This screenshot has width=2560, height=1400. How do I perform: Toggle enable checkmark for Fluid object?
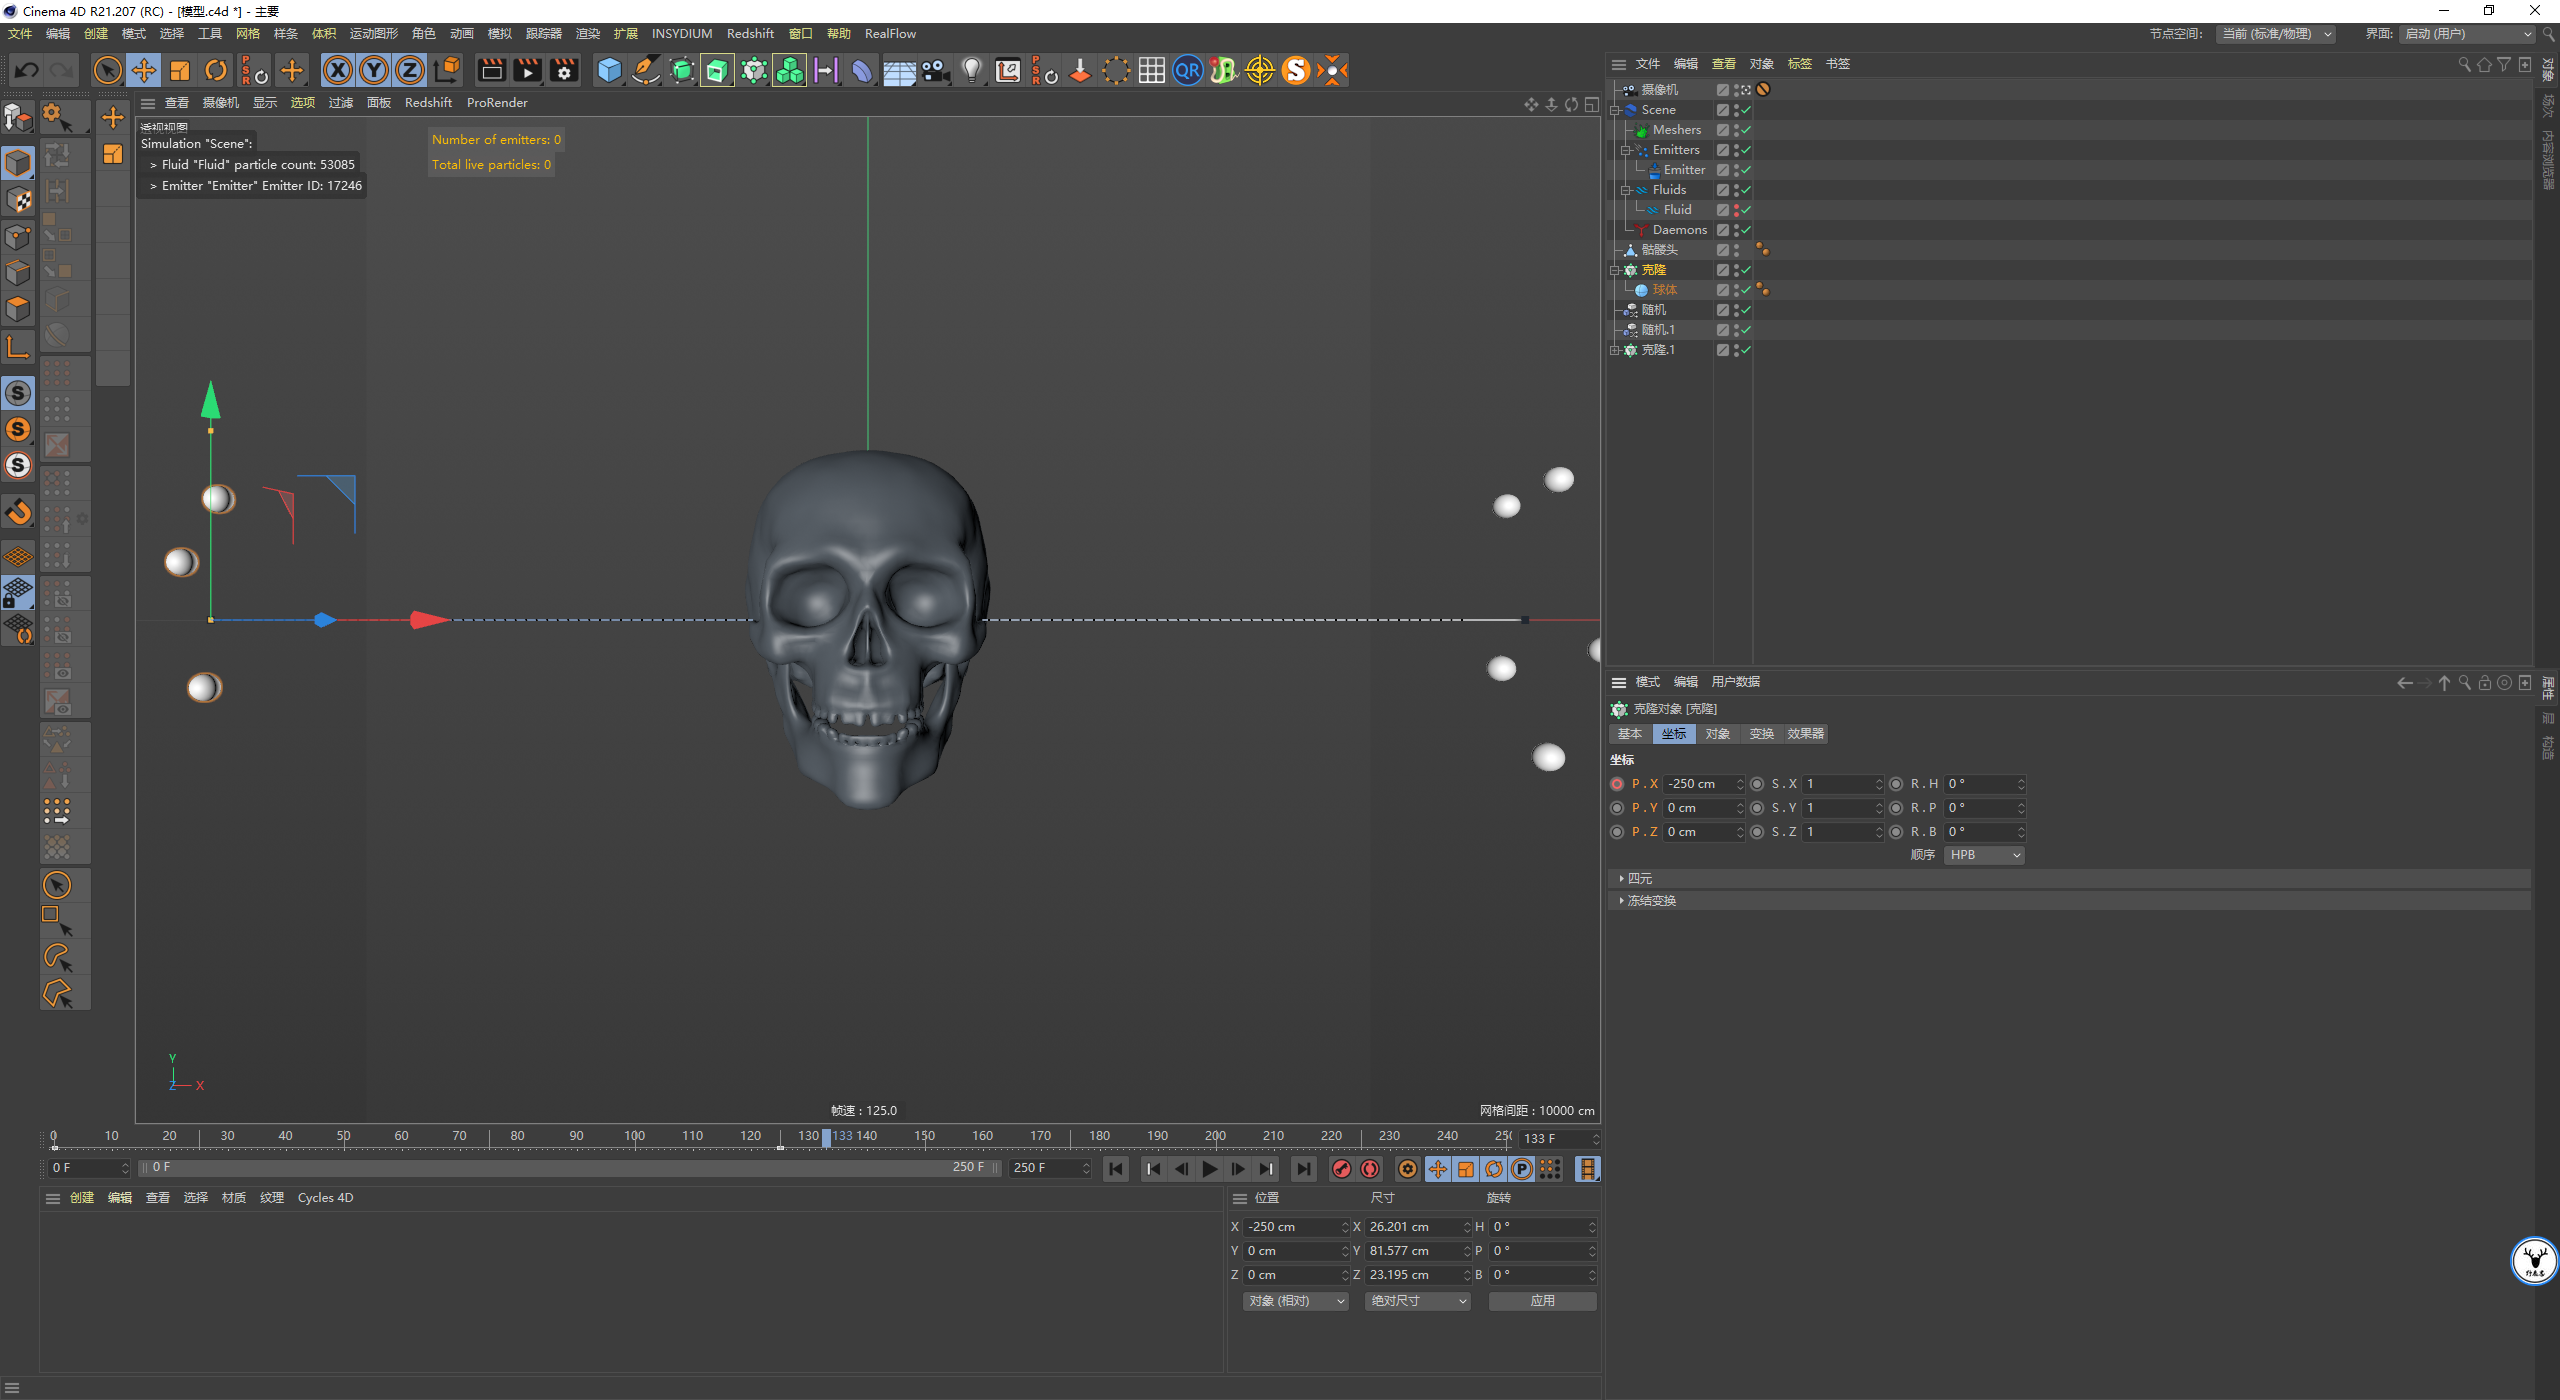[1746, 210]
